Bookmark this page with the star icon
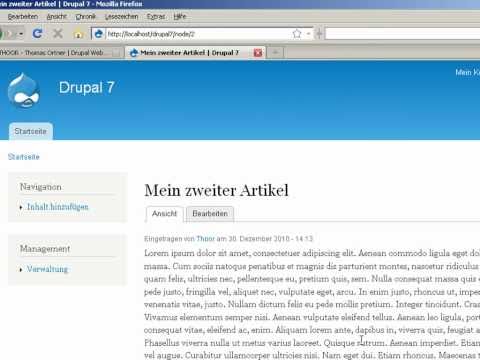Screen dimensions: 480x360 [x=297, y=34]
